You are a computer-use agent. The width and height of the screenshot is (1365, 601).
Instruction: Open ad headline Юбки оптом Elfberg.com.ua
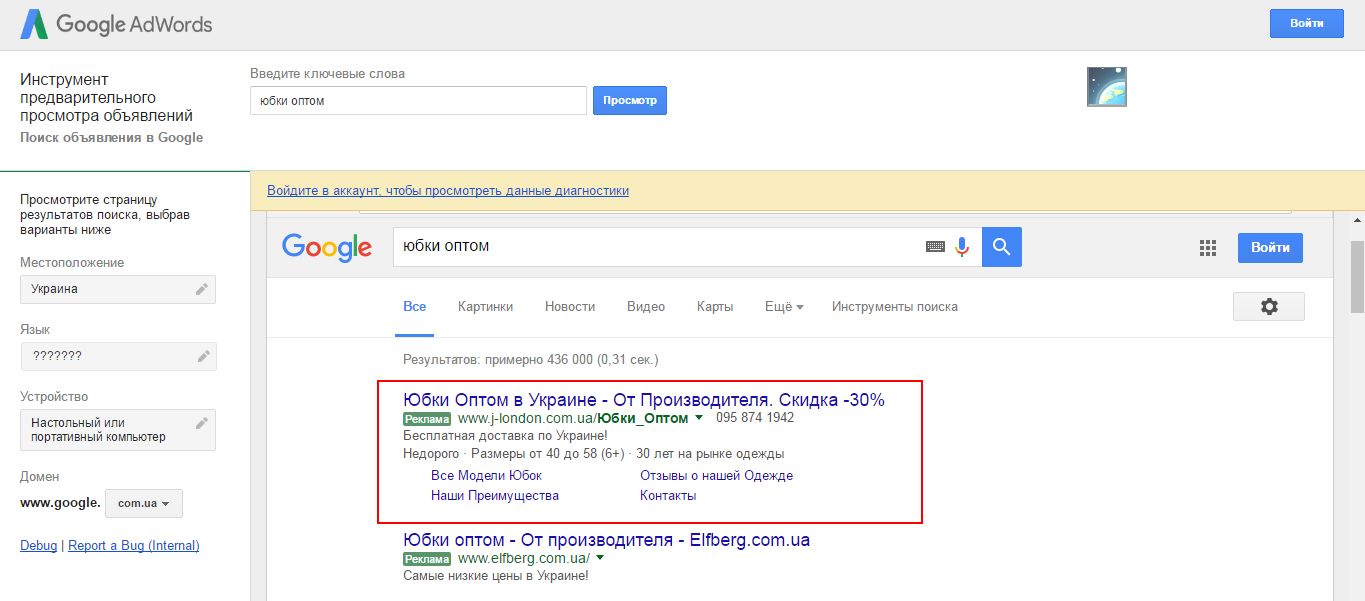(x=606, y=540)
